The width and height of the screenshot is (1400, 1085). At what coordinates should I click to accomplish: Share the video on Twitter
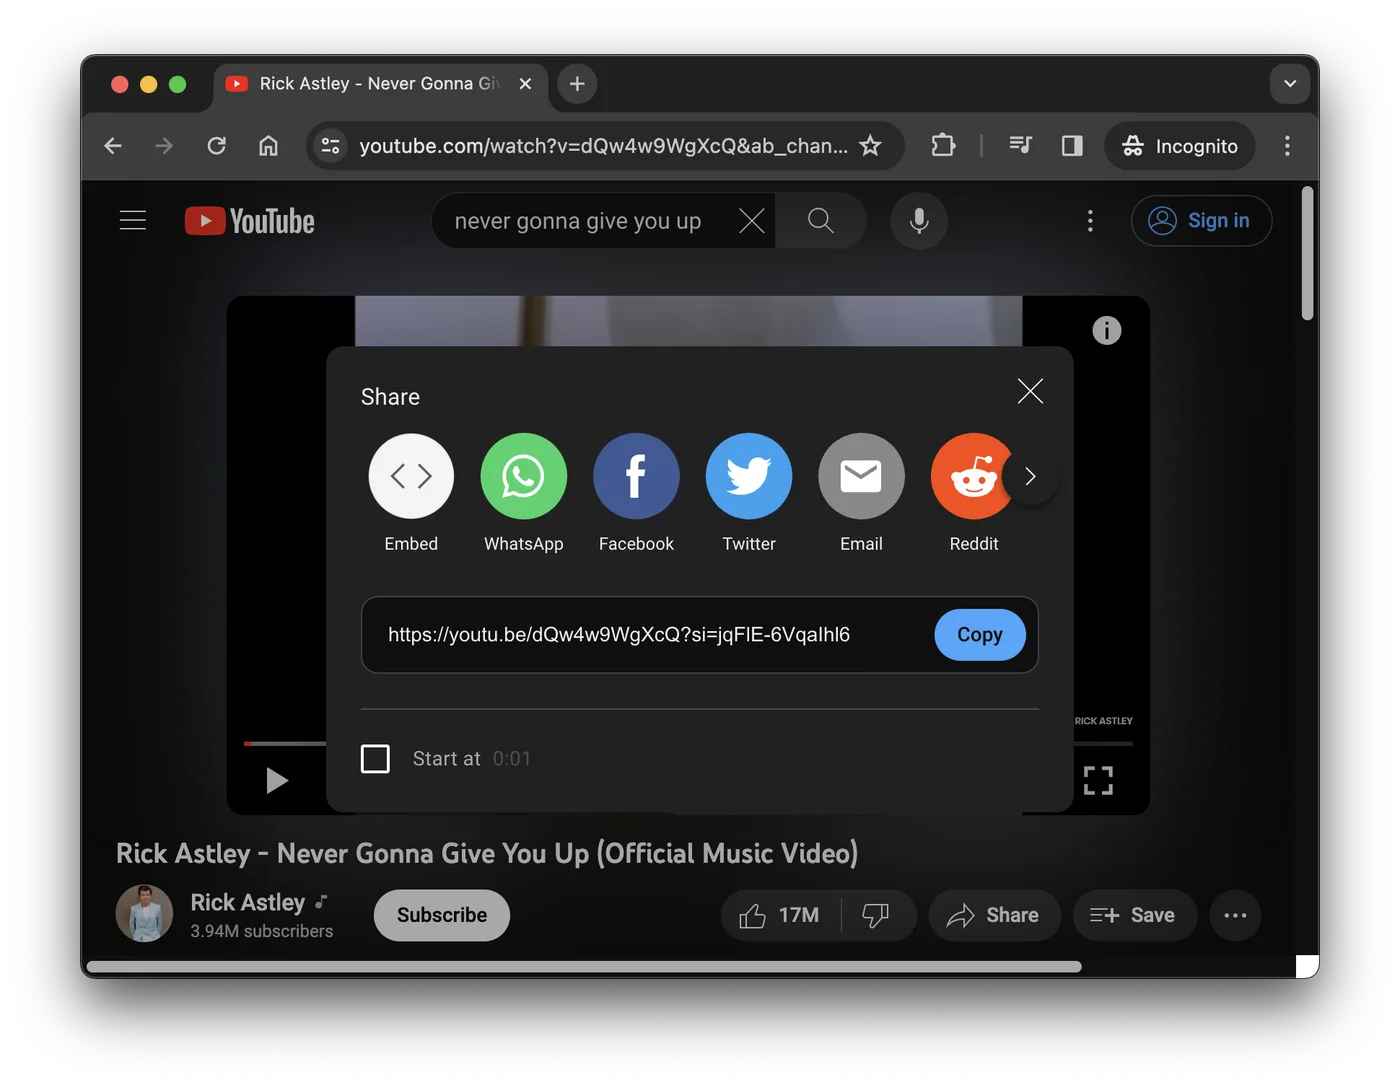tap(749, 477)
